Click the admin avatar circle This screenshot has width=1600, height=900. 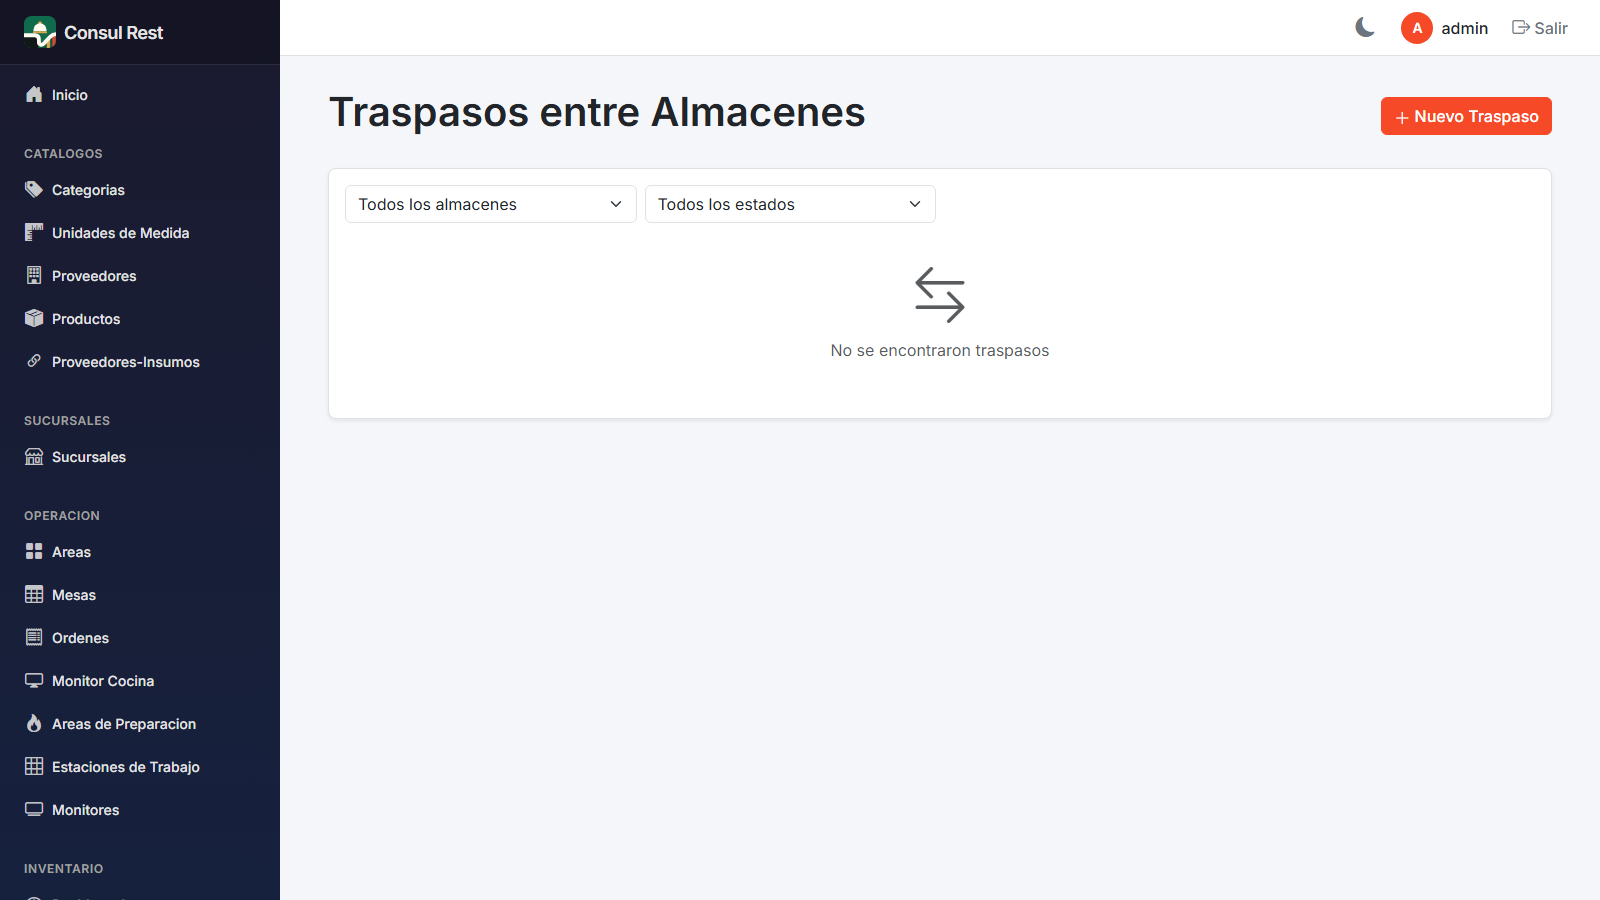pos(1417,28)
